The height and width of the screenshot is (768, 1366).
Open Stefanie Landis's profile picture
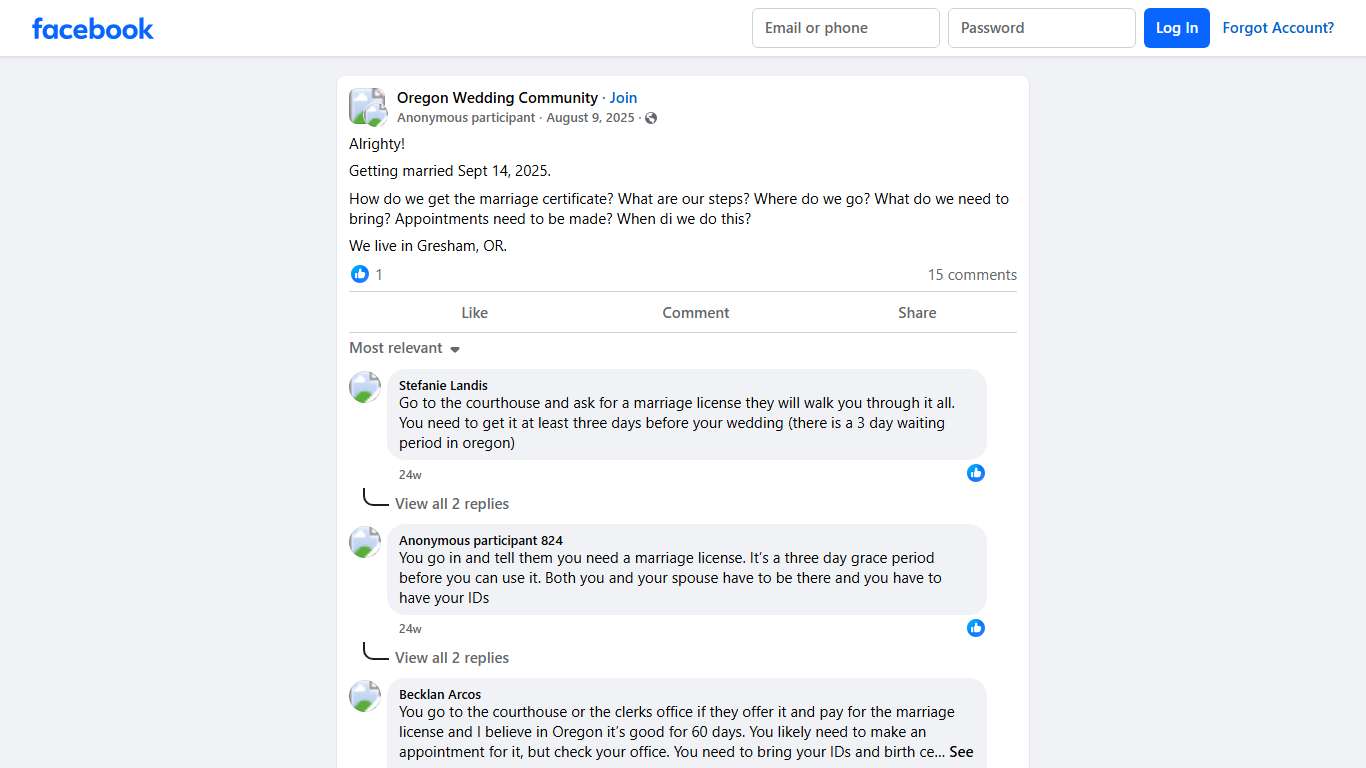pos(365,387)
